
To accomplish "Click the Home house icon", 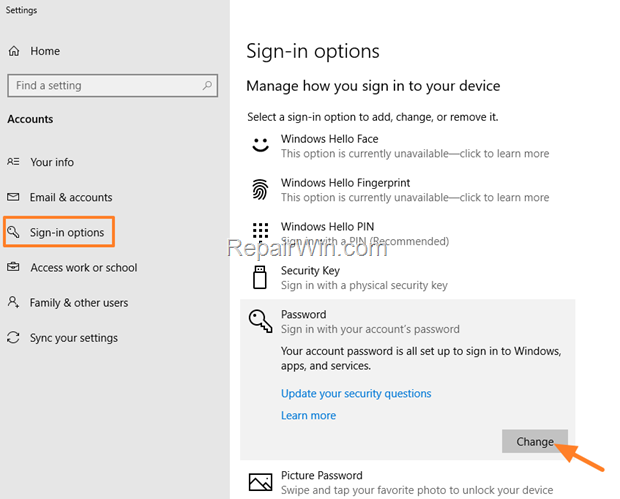I will tap(14, 51).
